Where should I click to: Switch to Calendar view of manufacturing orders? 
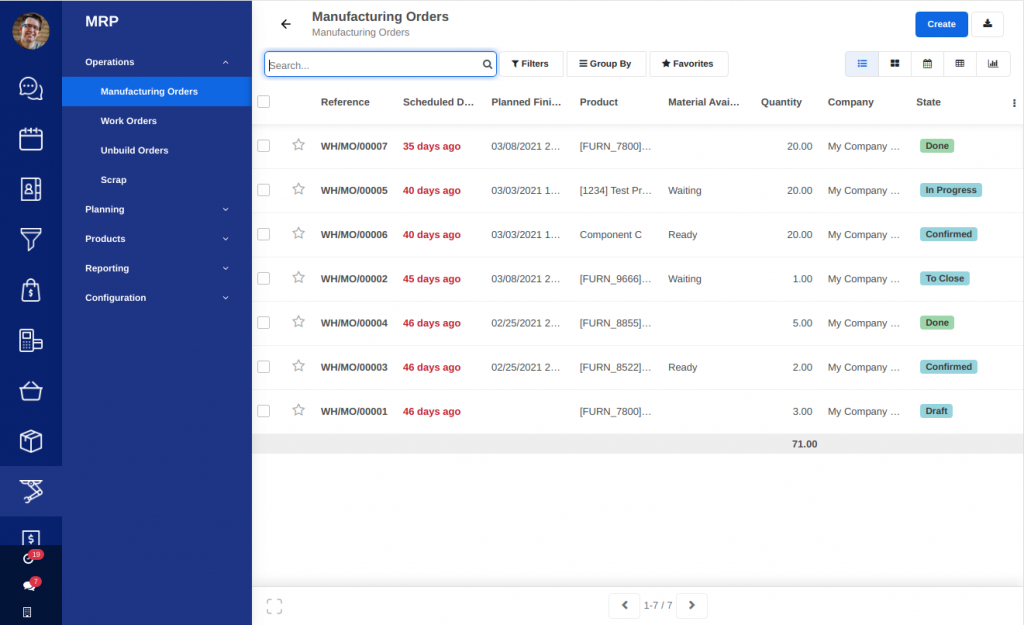click(926, 63)
